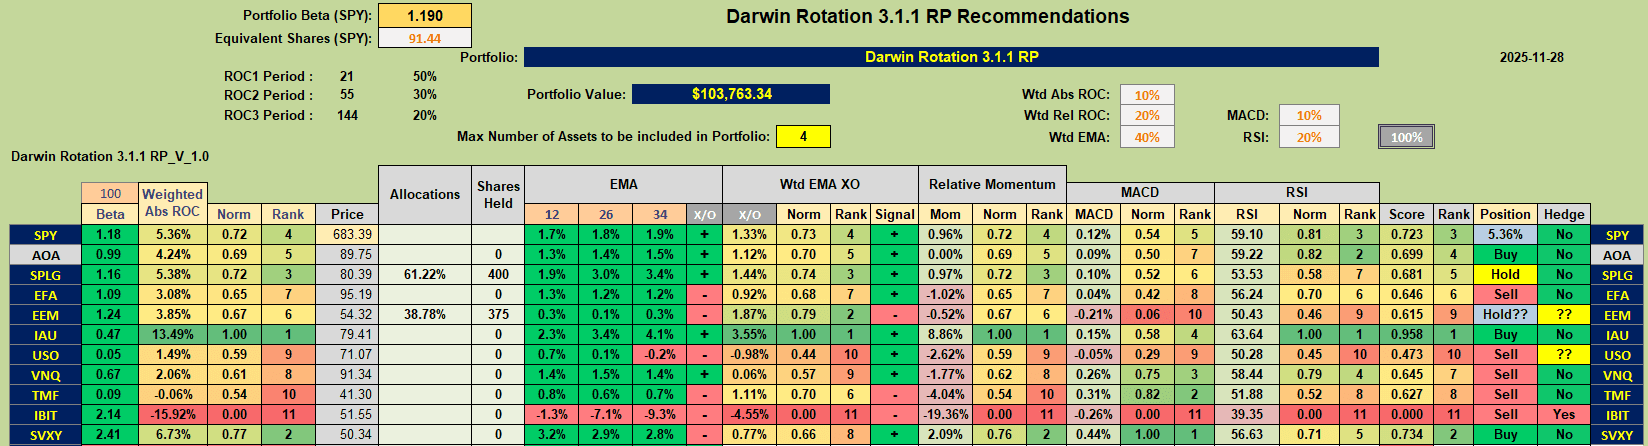Select the Portfolio Beta value 1.190
Image resolution: width=1648 pixels, height=446 pixels.
pyautogui.click(x=425, y=16)
